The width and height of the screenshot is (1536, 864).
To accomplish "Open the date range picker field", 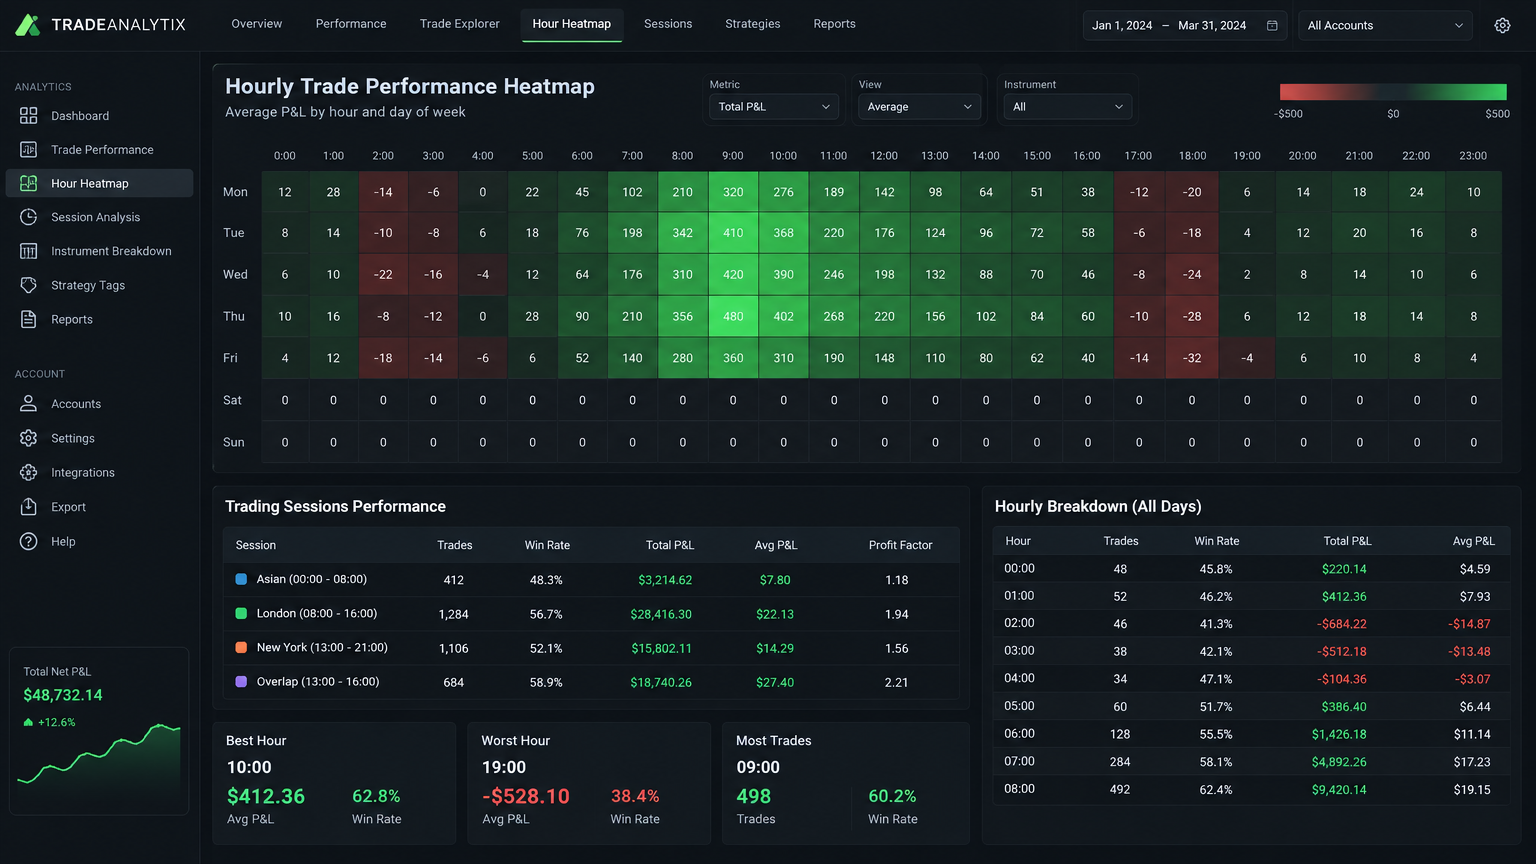I will [1185, 26].
